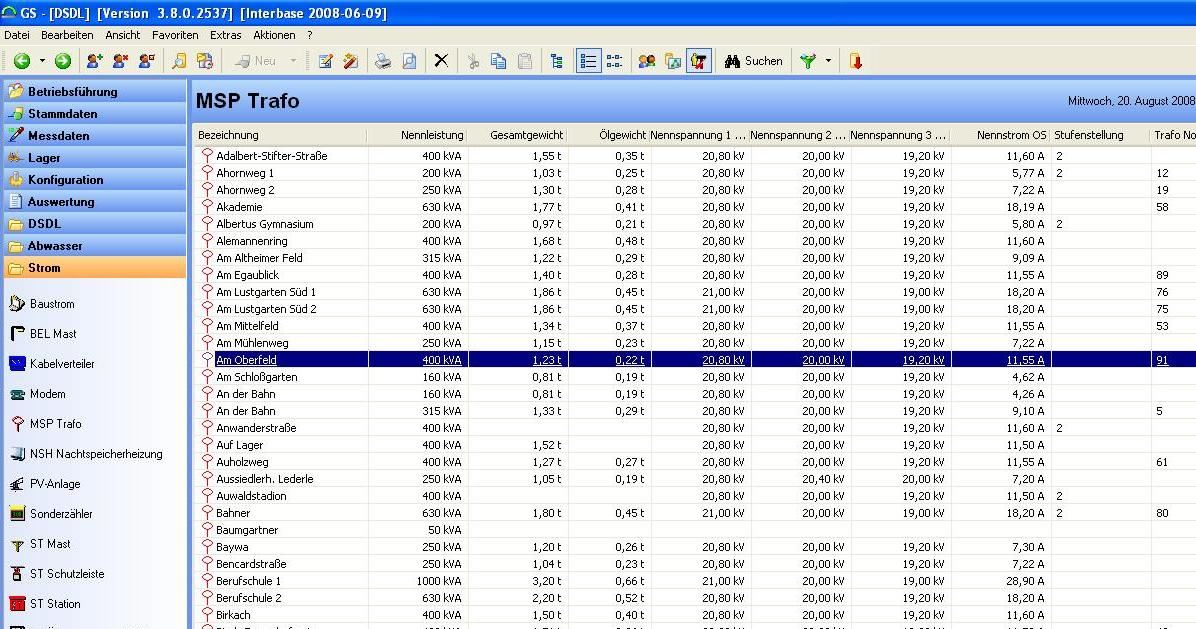Click the printer icon in toolbar

coord(382,61)
